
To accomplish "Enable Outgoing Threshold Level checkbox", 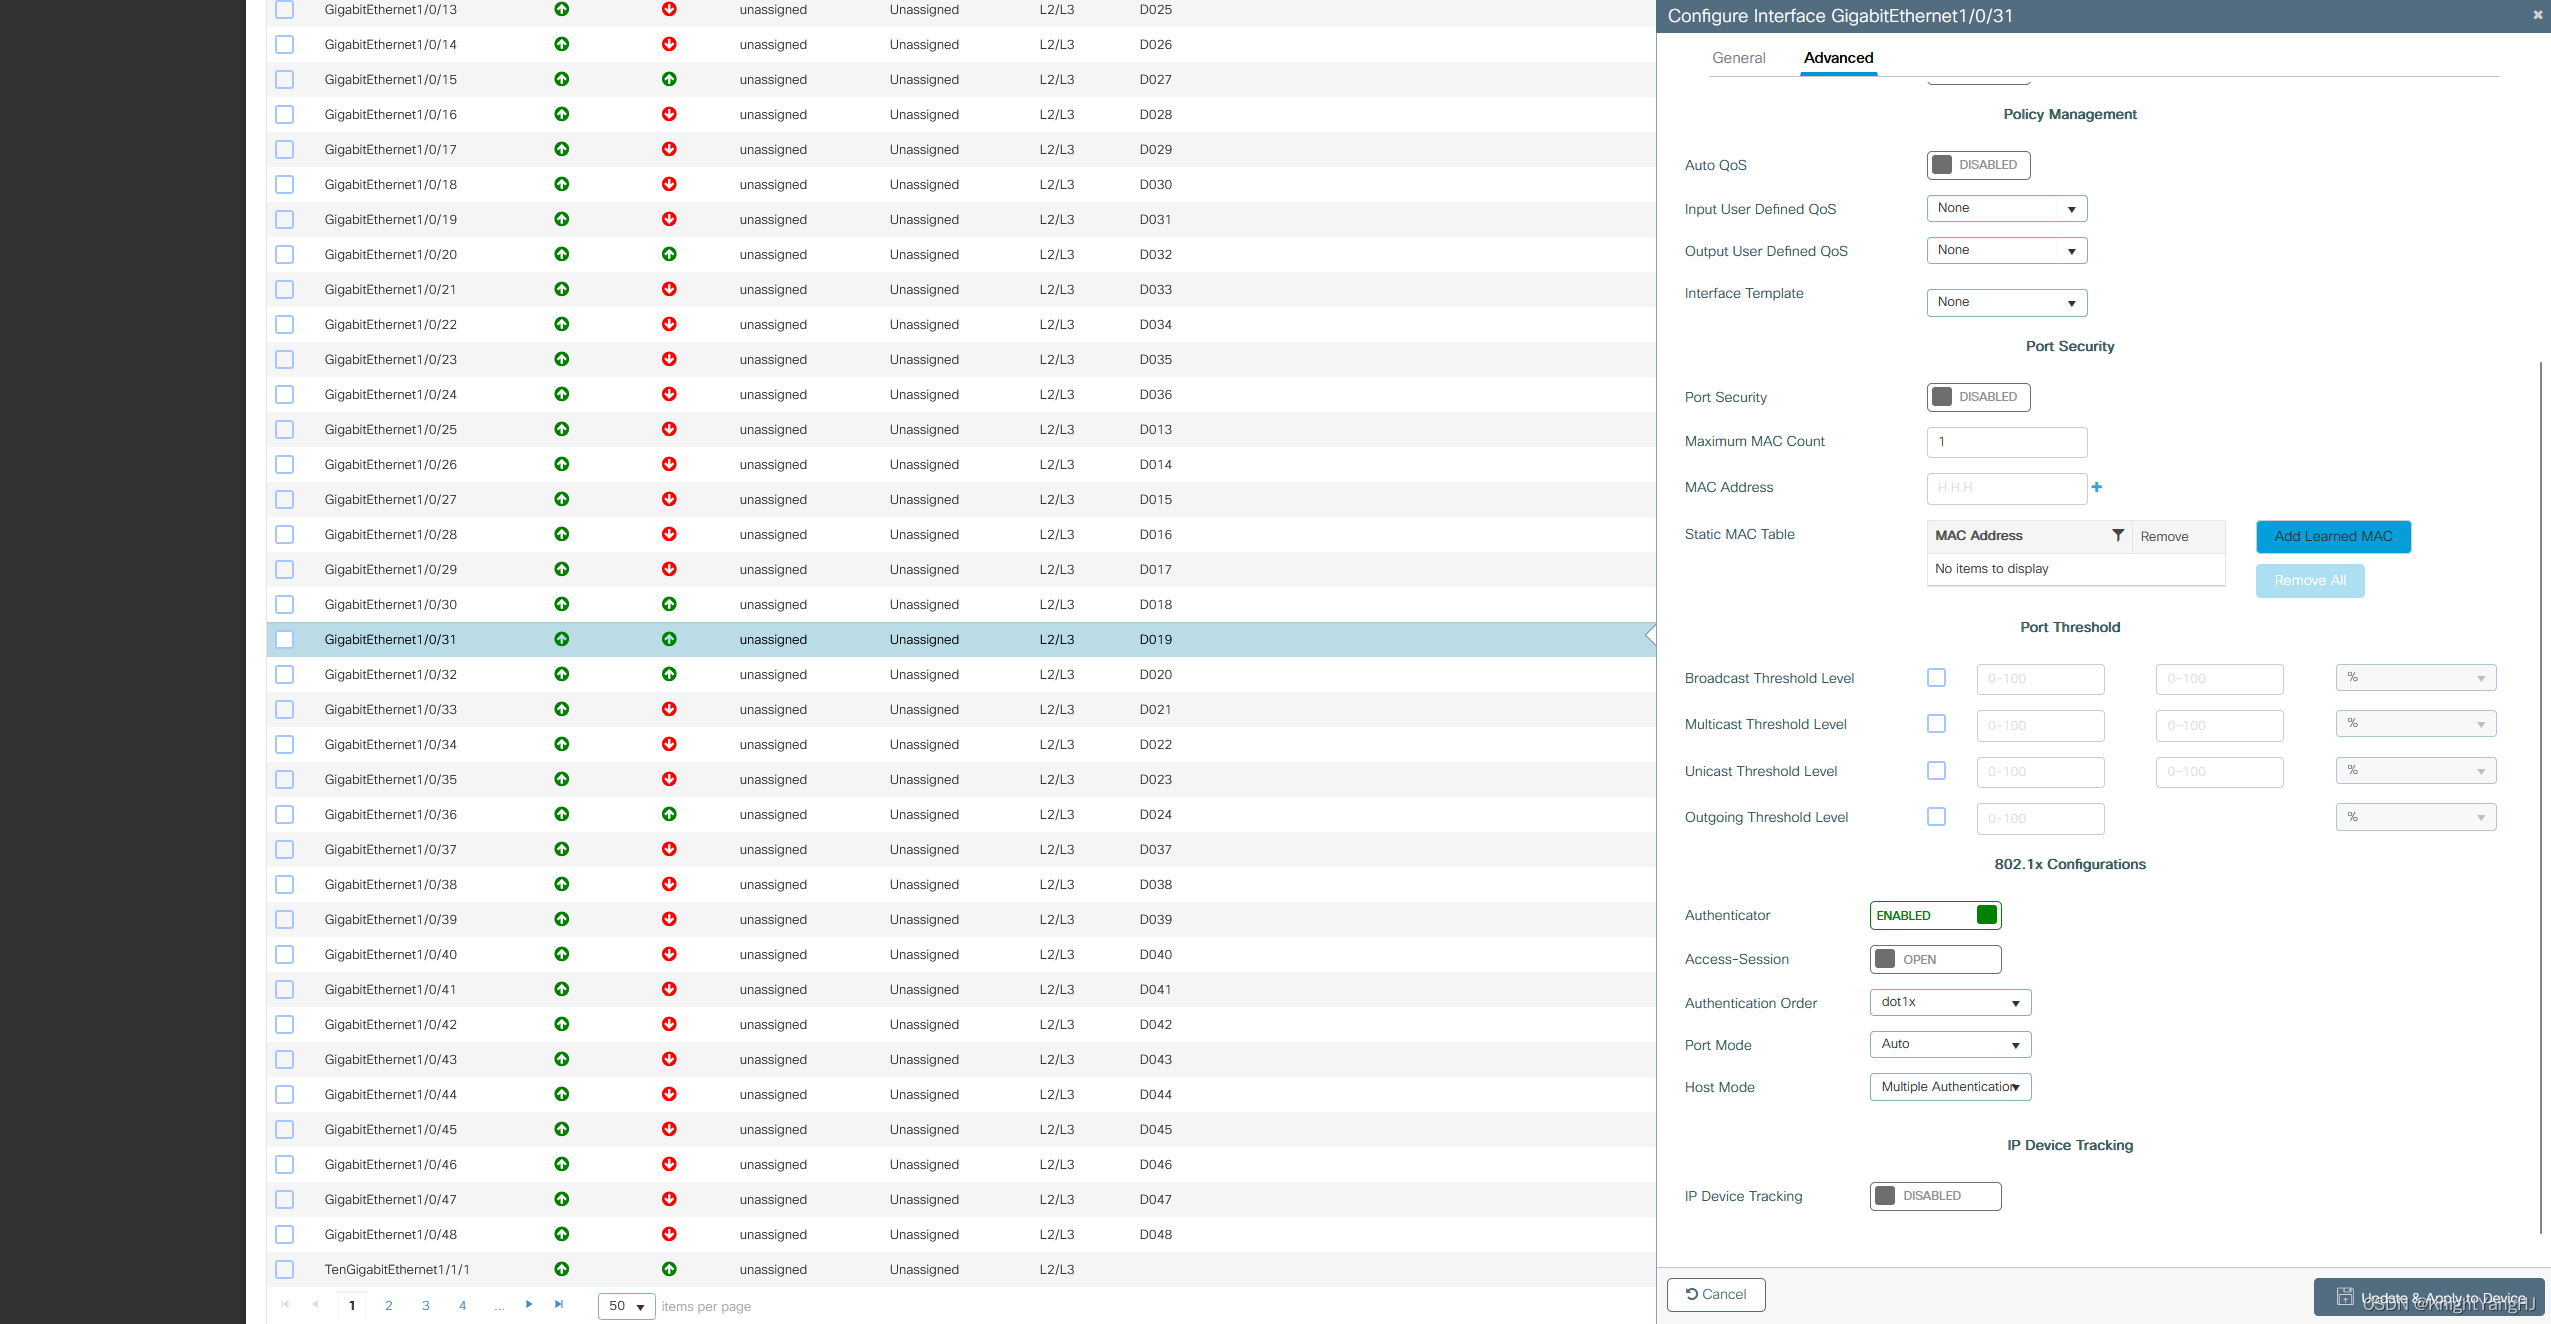I will coord(1936,816).
